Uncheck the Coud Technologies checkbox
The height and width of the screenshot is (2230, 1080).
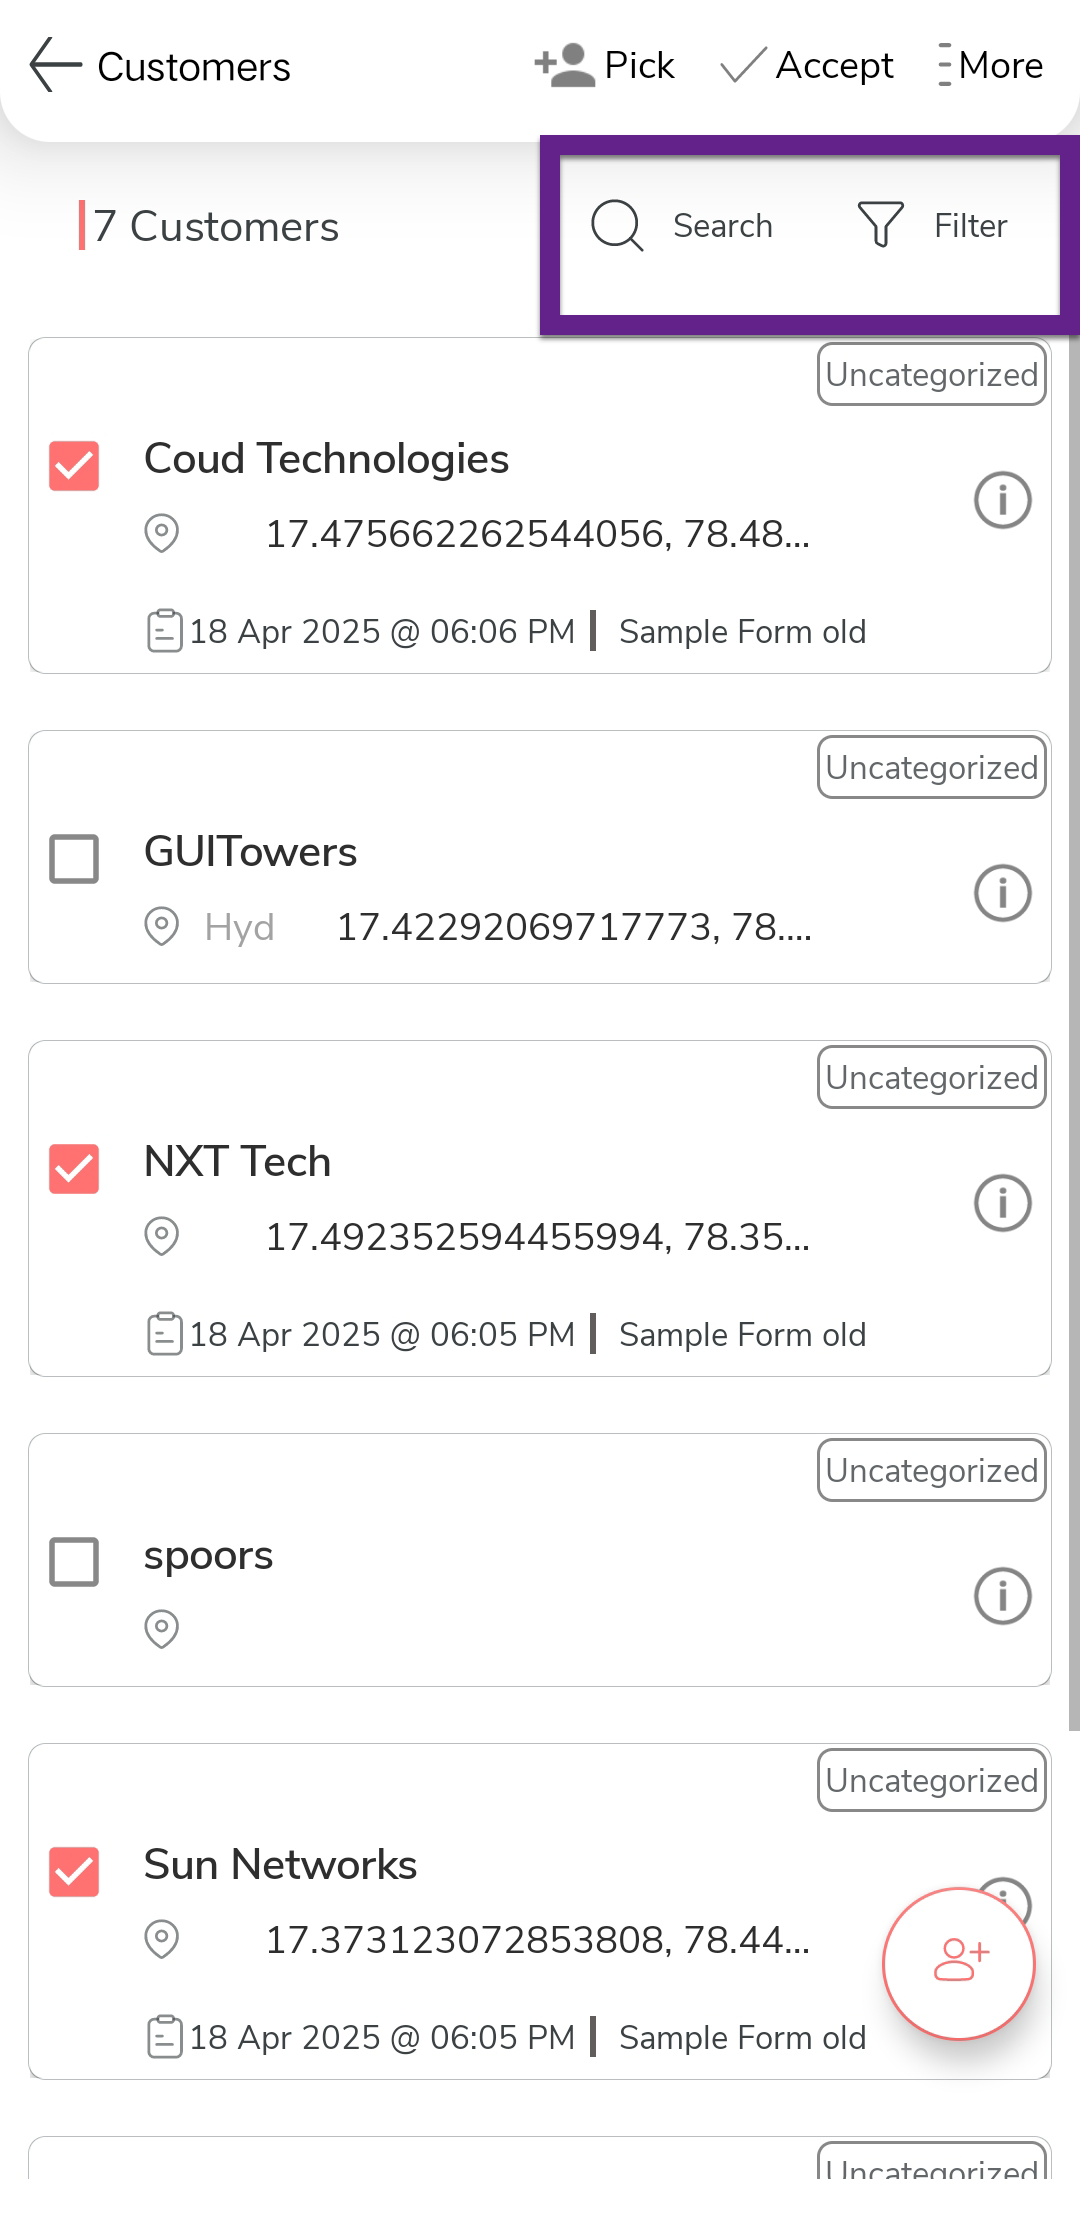point(74,466)
